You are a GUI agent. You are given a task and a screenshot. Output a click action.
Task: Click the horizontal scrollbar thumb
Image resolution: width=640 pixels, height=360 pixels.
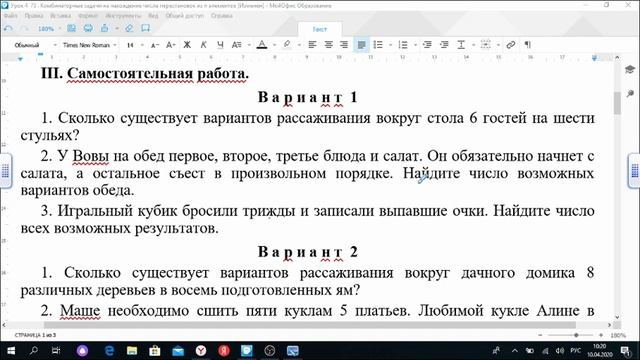[x=310, y=325]
